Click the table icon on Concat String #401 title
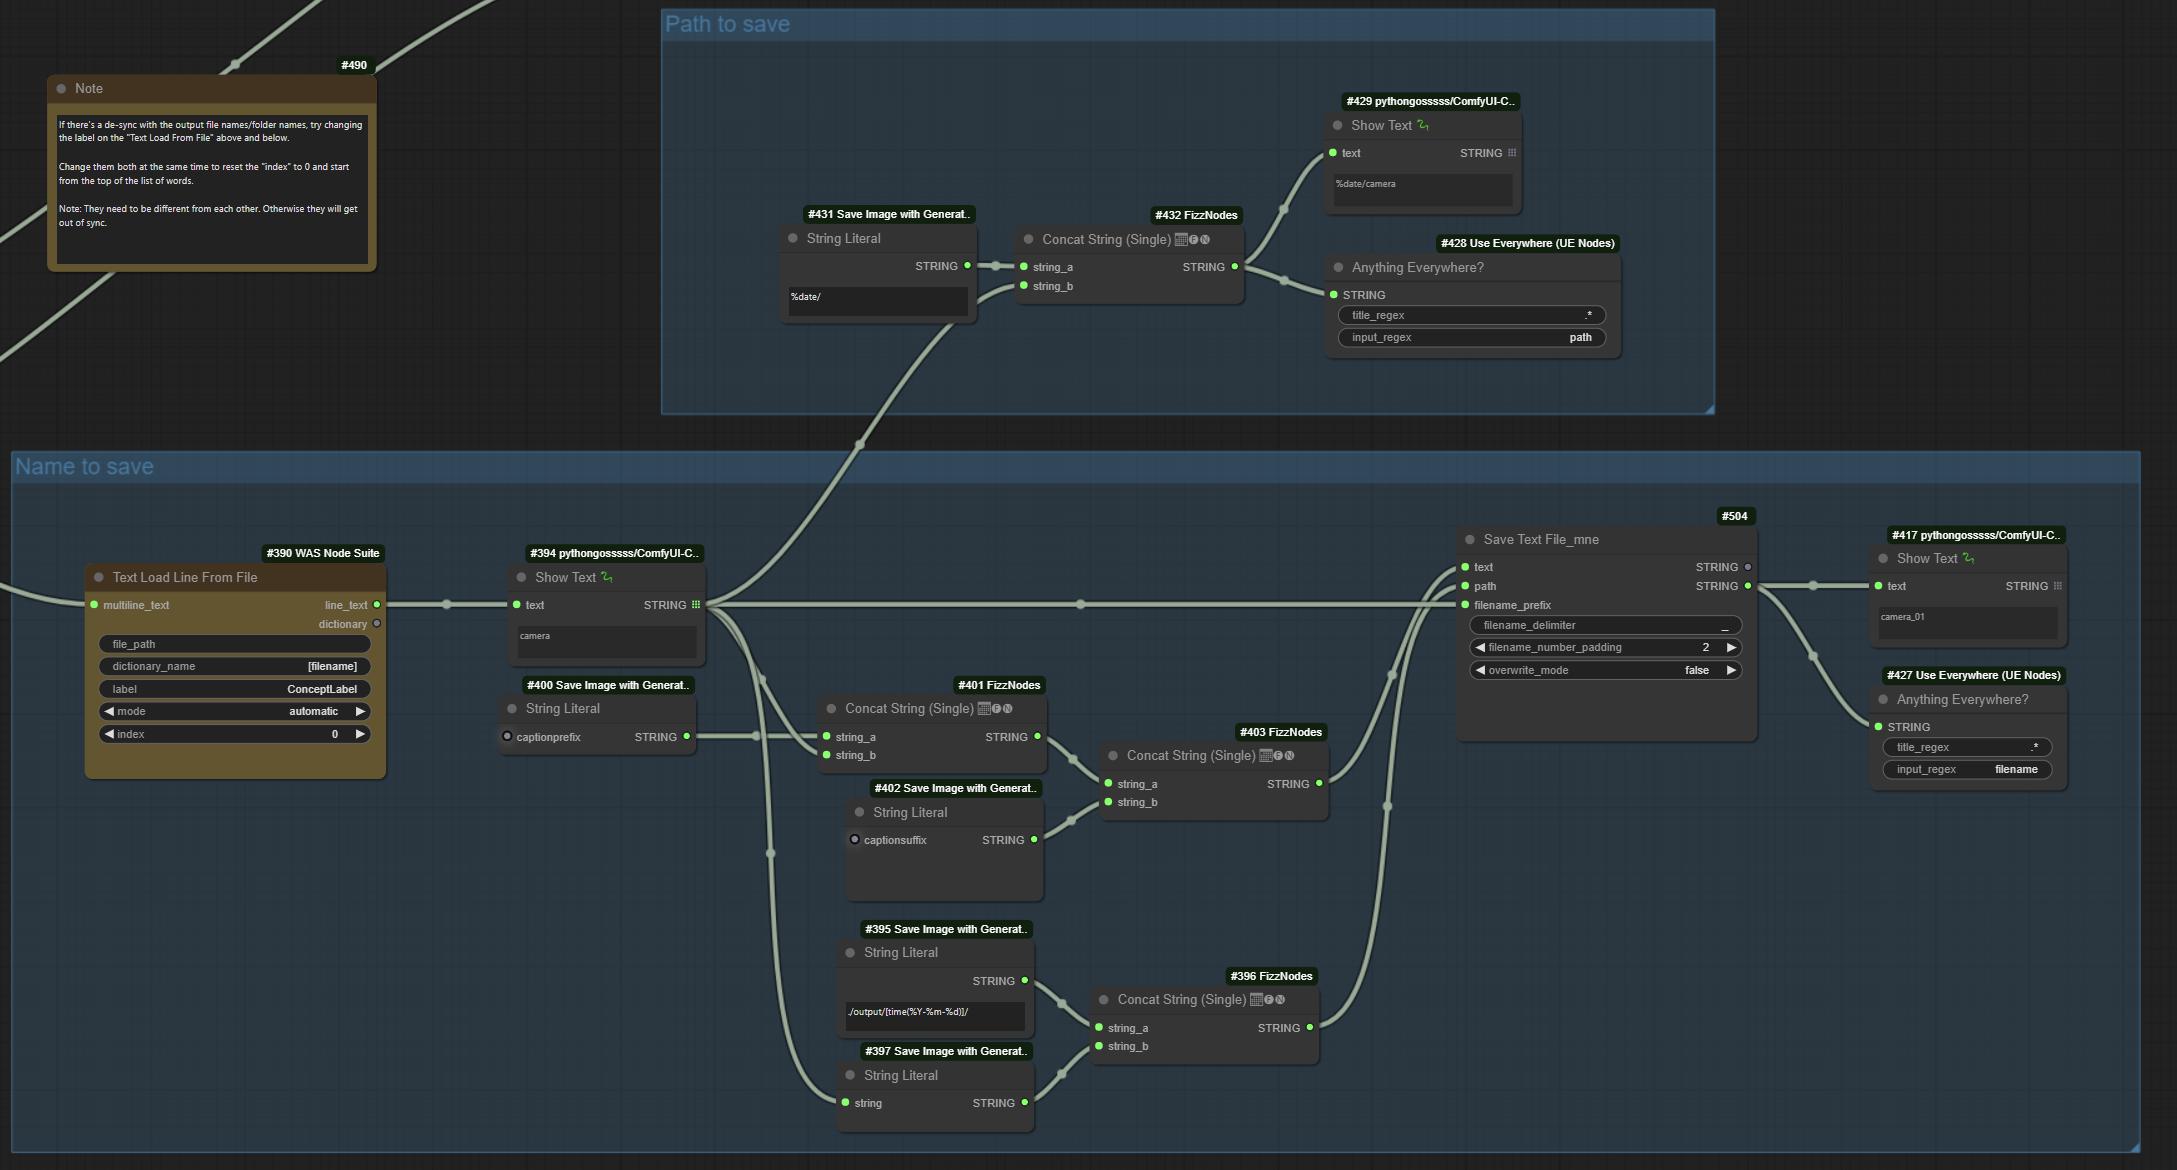The height and width of the screenshot is (1170, 2177). point(984,709)
